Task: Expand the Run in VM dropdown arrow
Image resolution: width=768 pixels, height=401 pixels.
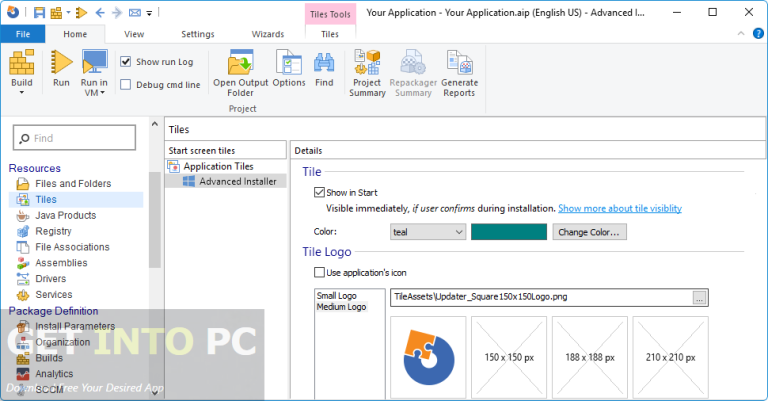Action: coord(102,93)
